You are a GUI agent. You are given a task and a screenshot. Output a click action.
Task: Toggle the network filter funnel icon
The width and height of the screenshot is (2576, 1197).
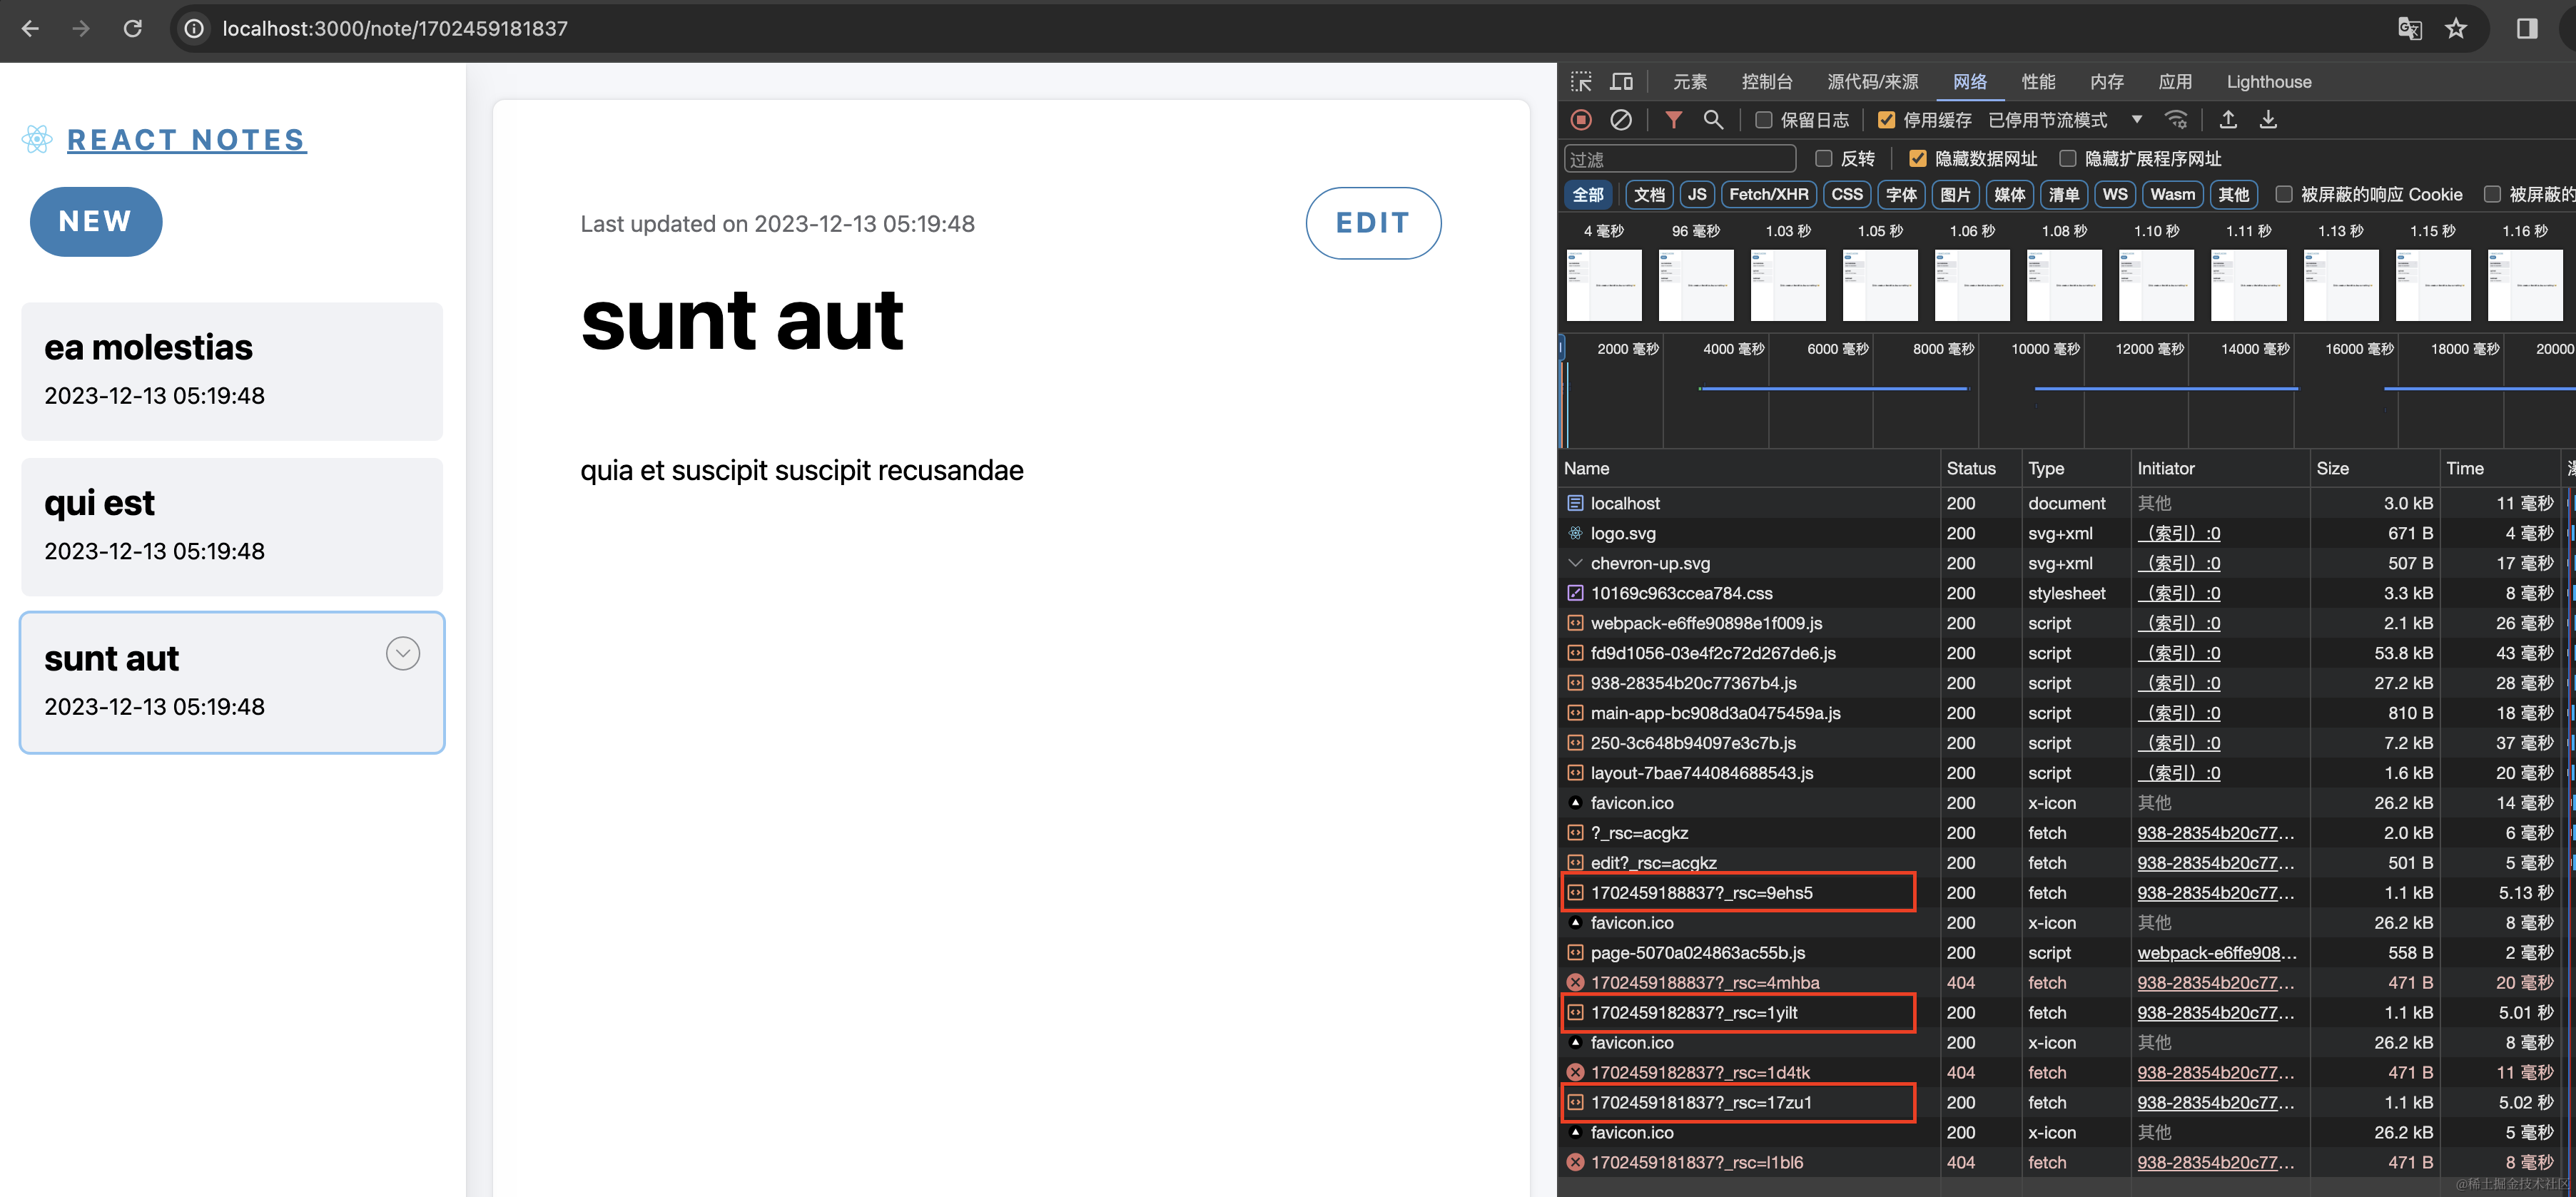[x=1673, y=120]
